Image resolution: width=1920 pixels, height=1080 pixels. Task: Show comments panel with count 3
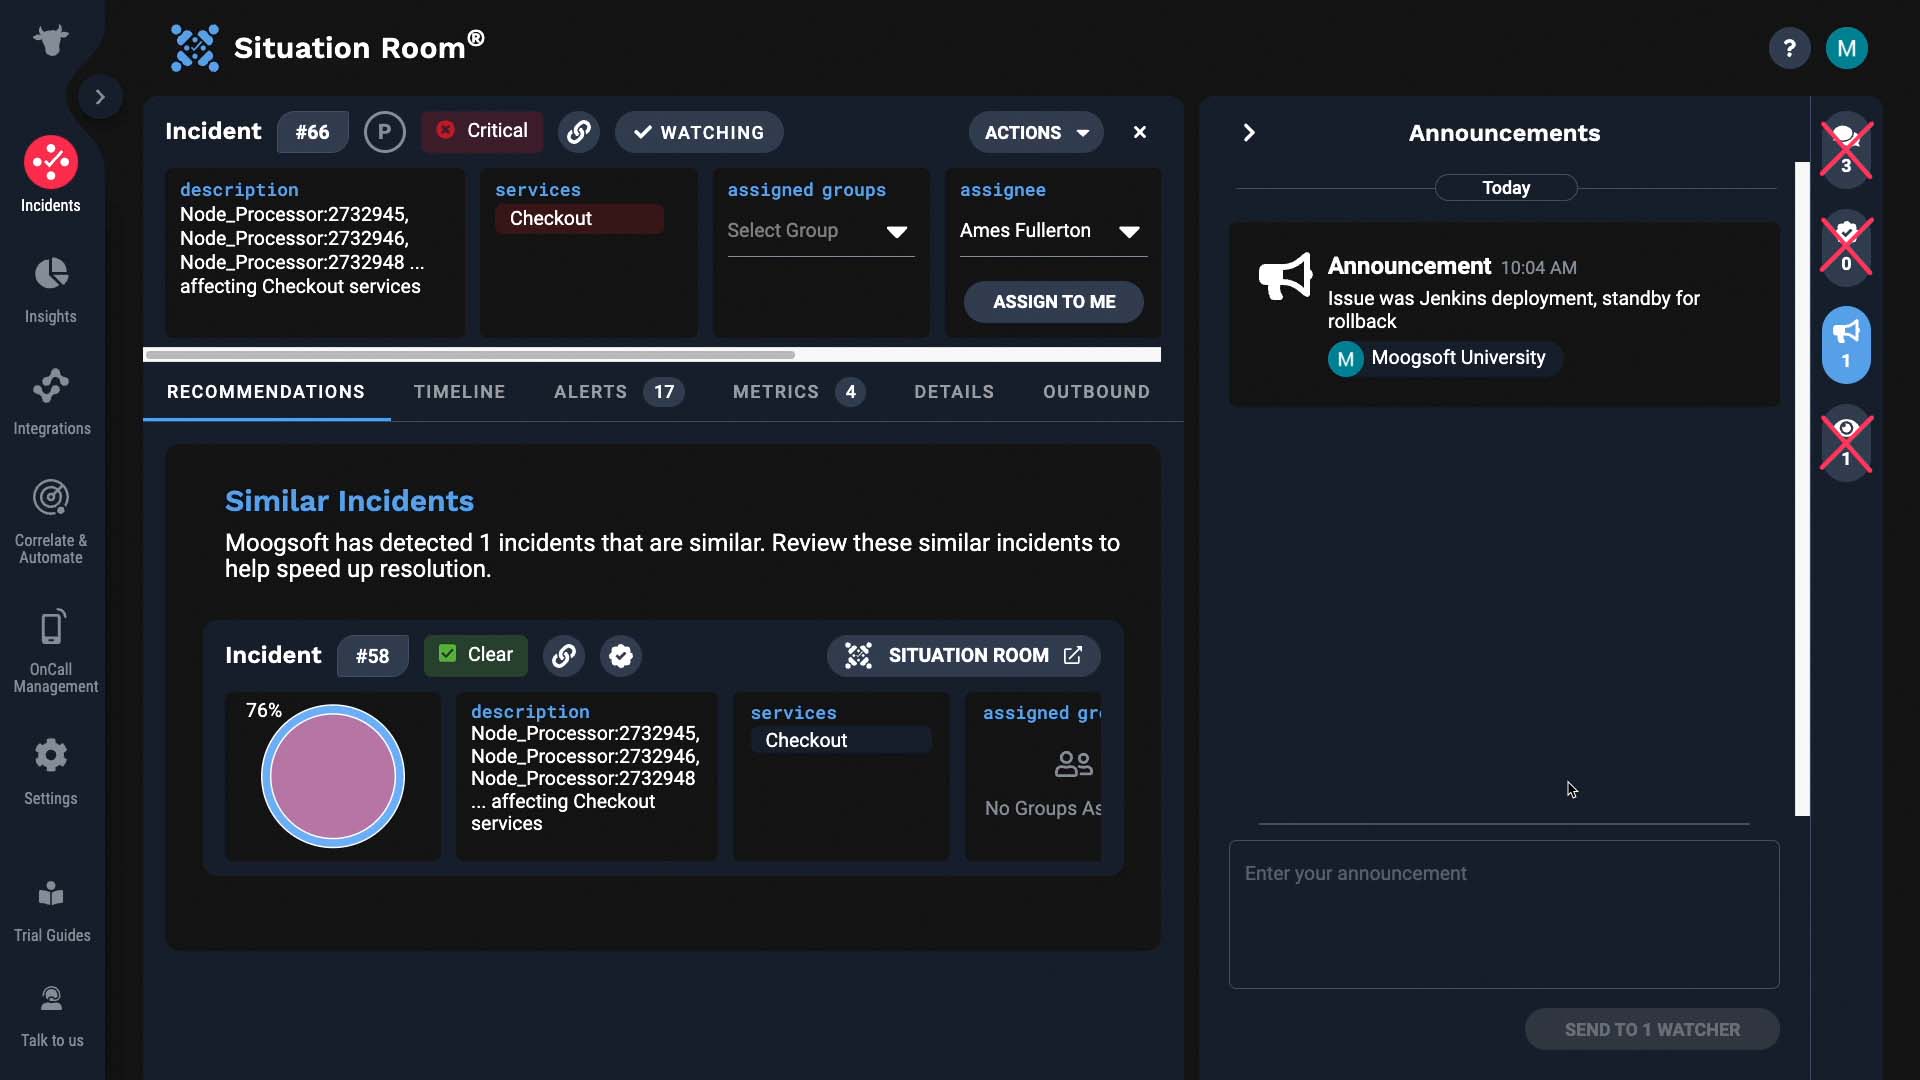coord(1846,149)
